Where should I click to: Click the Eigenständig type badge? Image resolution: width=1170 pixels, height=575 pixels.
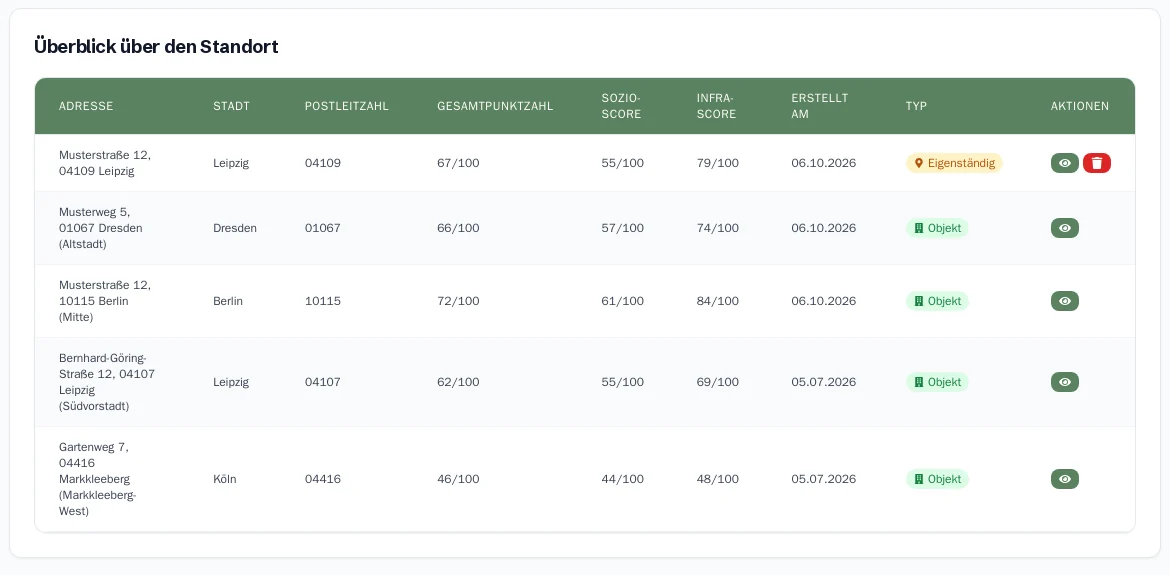coord(954,163)
